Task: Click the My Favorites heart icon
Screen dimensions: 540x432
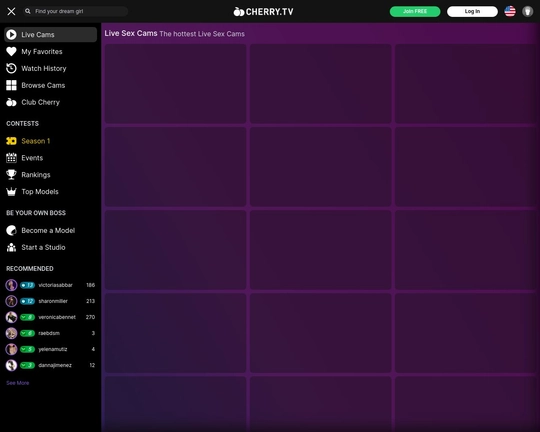Action: pos(11,51)
